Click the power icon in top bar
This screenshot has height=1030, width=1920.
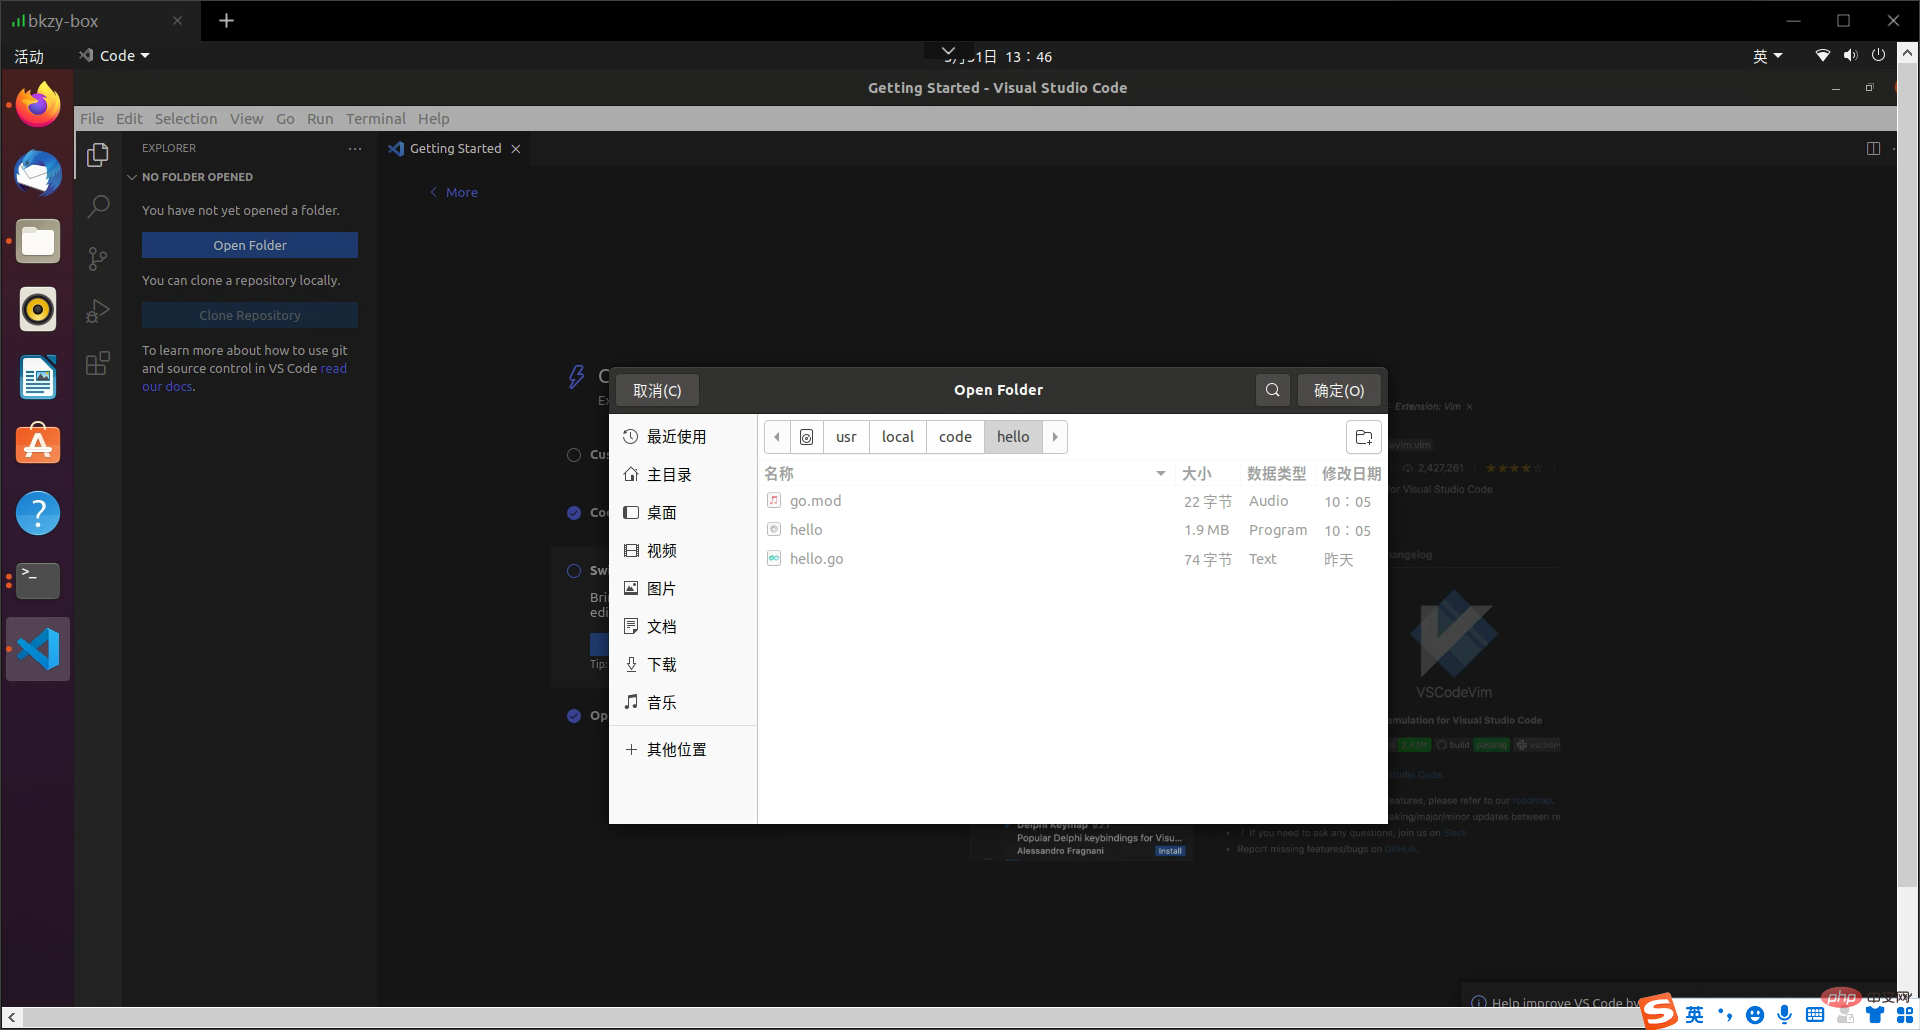(x=1878, y=56)
